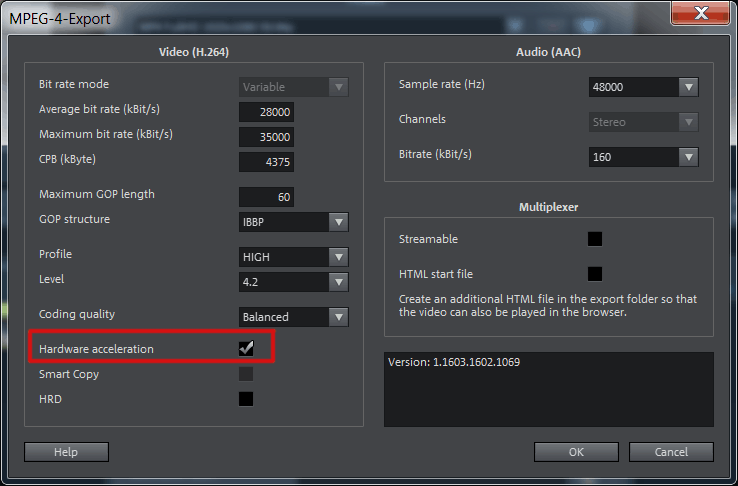
Task: Expand the audio Bitrate dropdown showing 160
Action: coord(643,157)
